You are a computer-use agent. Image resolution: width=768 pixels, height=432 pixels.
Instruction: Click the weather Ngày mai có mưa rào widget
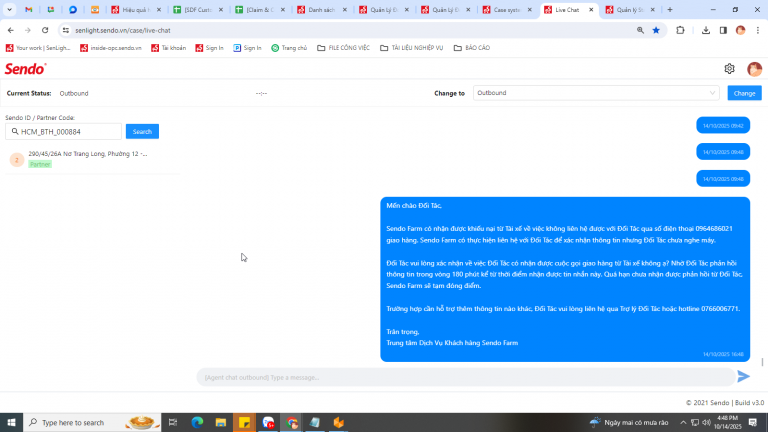629,422
